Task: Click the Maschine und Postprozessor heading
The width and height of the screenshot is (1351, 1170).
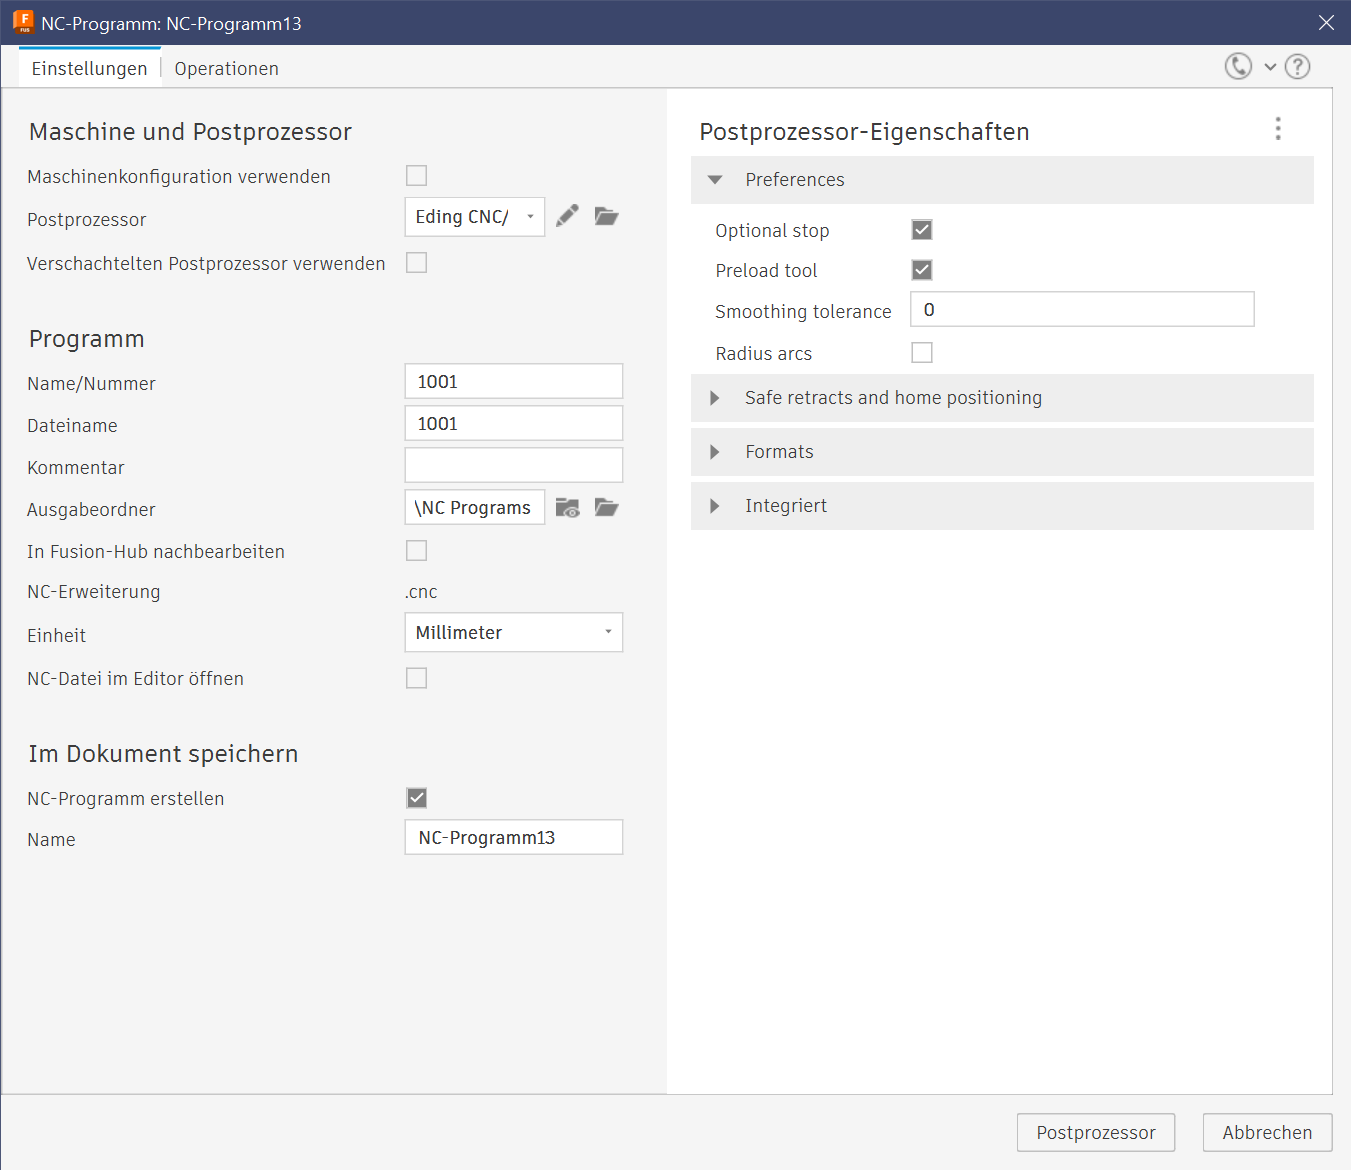Action: [190, 132]
